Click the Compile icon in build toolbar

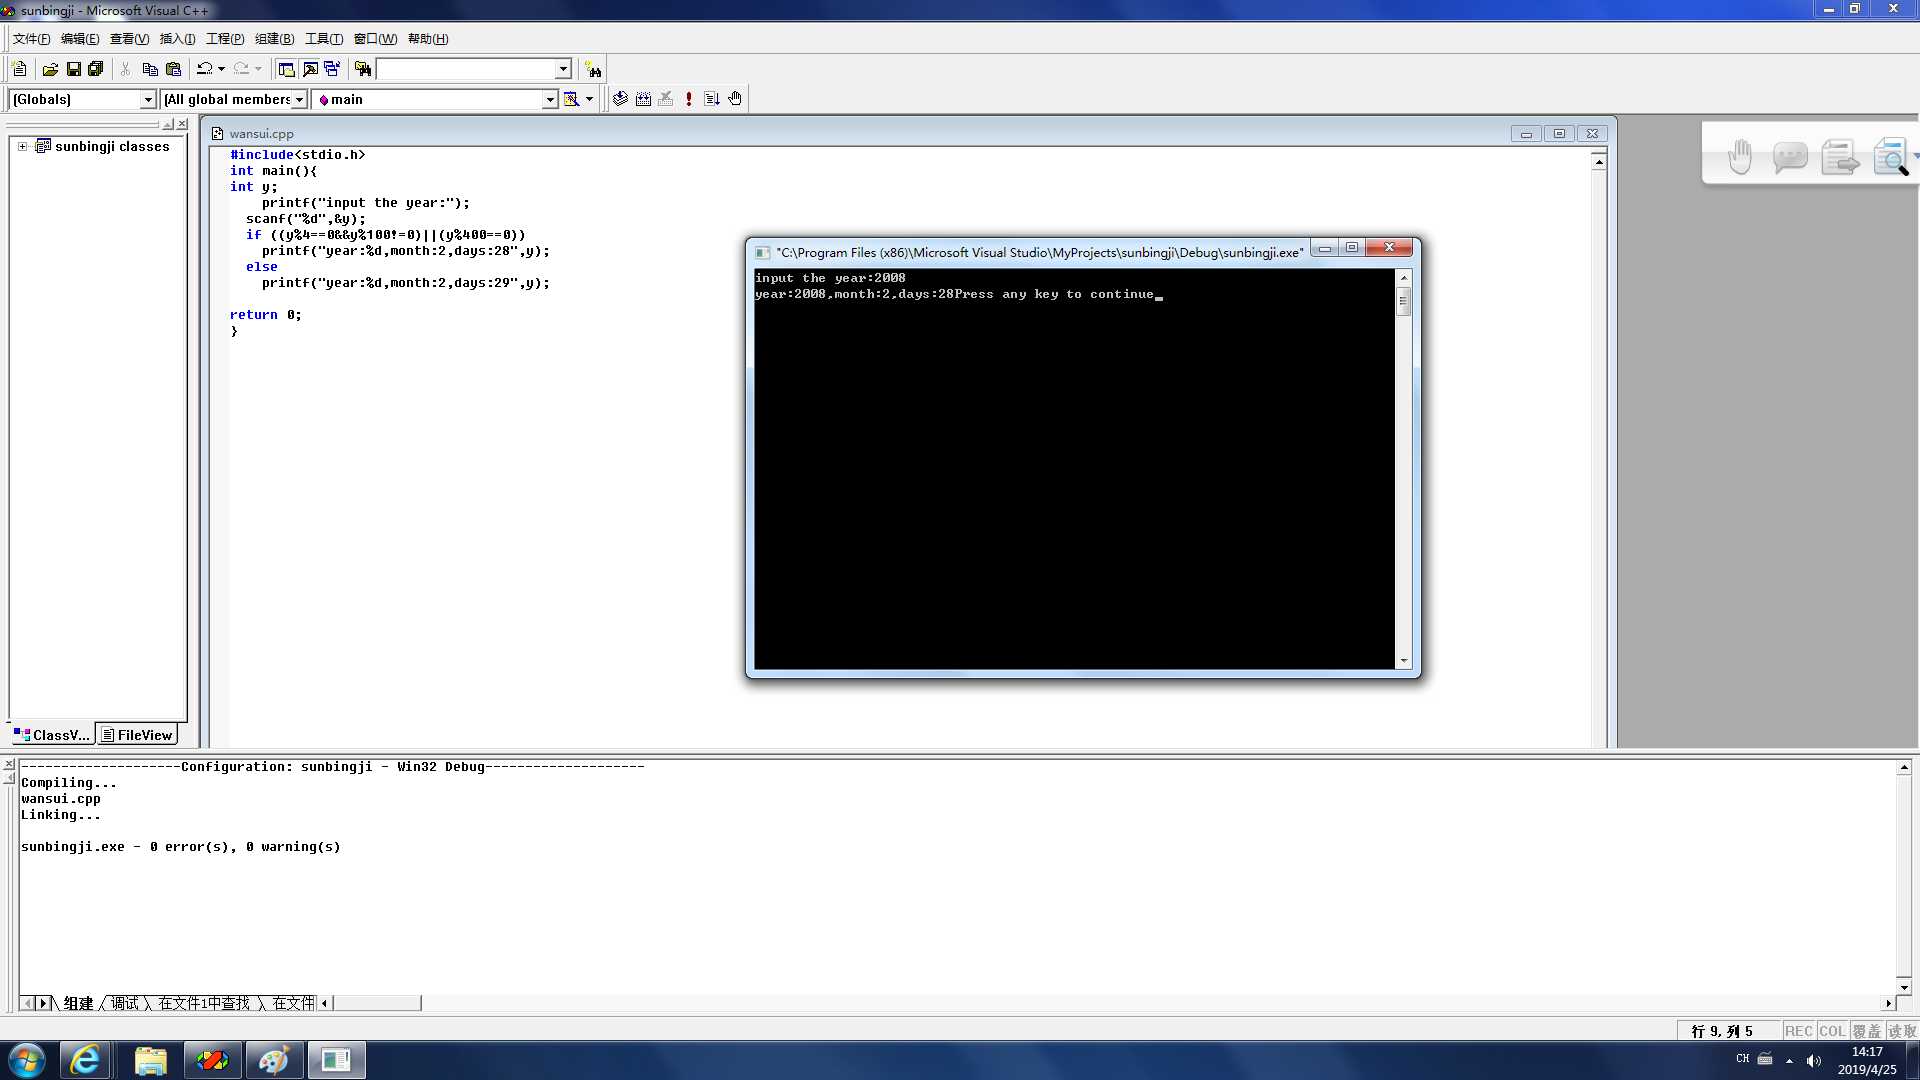tap(621, 99)
